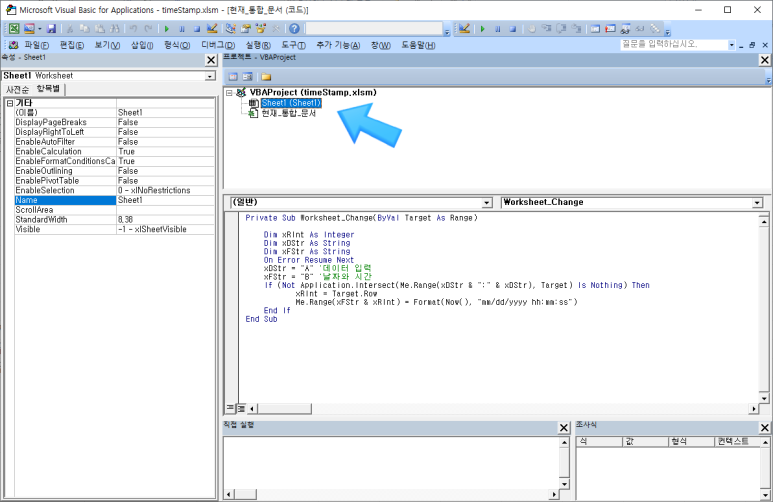The width and height of the screenshot is (773, 502).
Task: Open the Object Browser icon
Action: click(x=260, y=29)
